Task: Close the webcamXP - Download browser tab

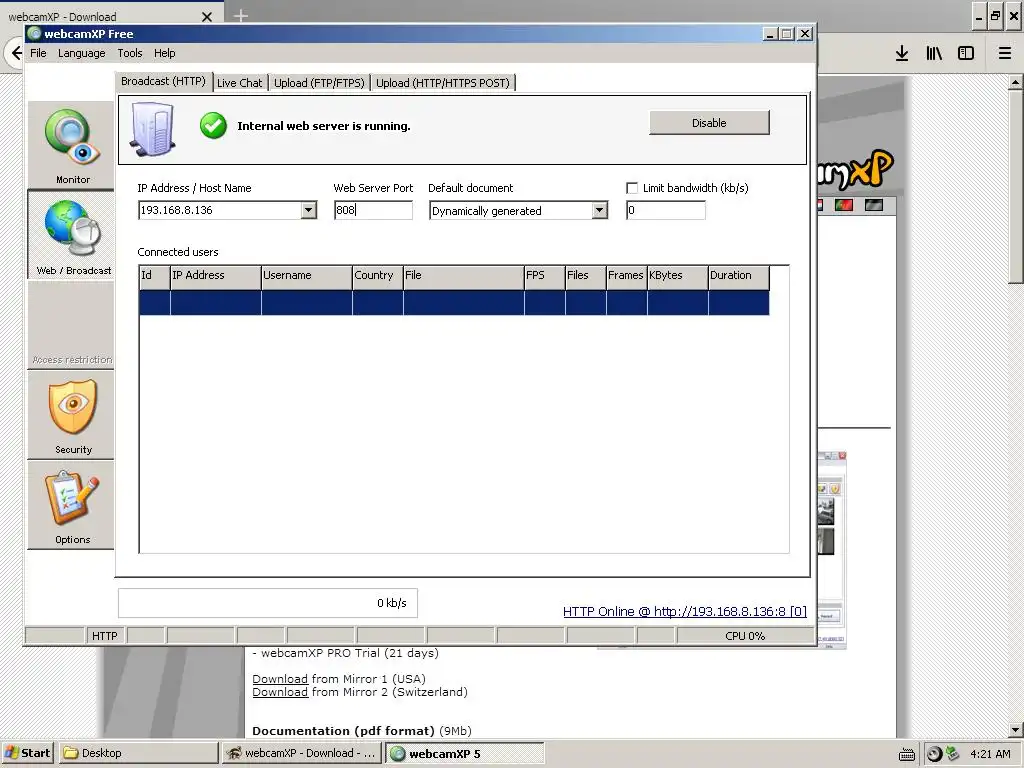Action: tap(207, 17)
